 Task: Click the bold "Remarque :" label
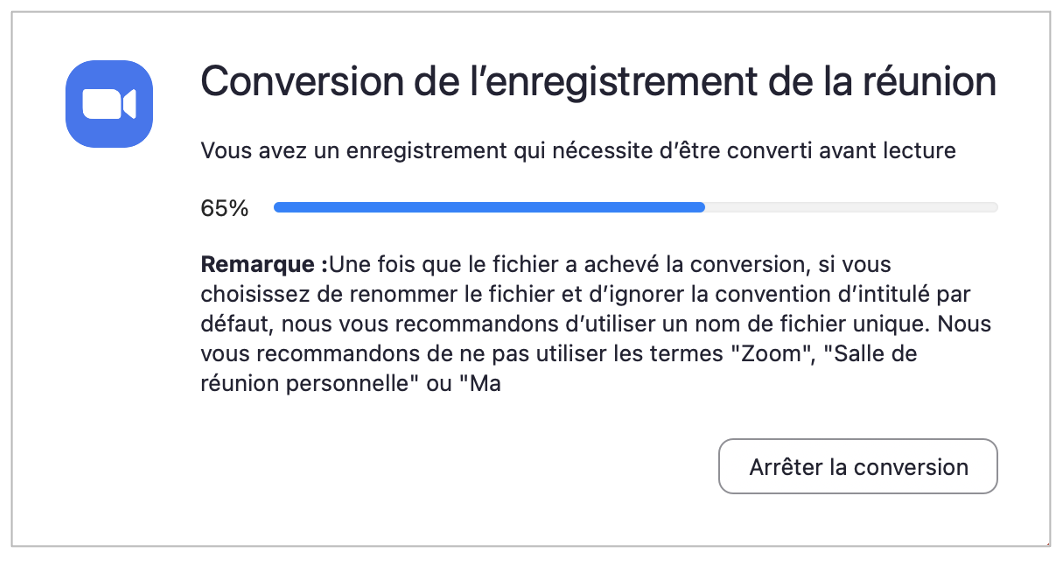click(x=264, y=266)
